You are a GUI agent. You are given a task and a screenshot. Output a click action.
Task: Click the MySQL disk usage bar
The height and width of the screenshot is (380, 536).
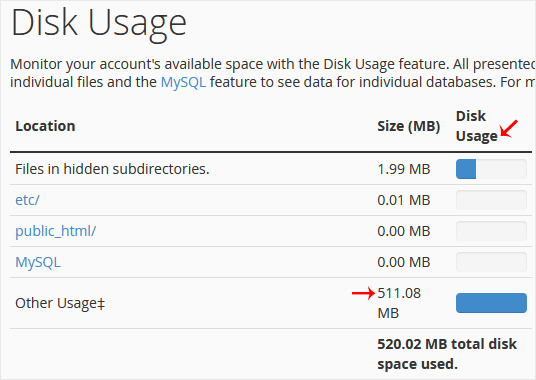[x=491, y=262]
